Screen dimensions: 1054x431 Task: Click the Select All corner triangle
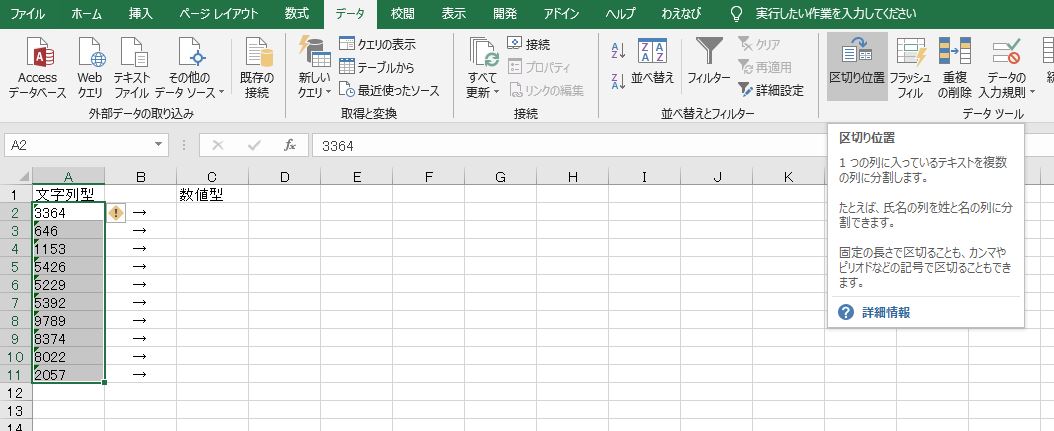tap(23, 177)
